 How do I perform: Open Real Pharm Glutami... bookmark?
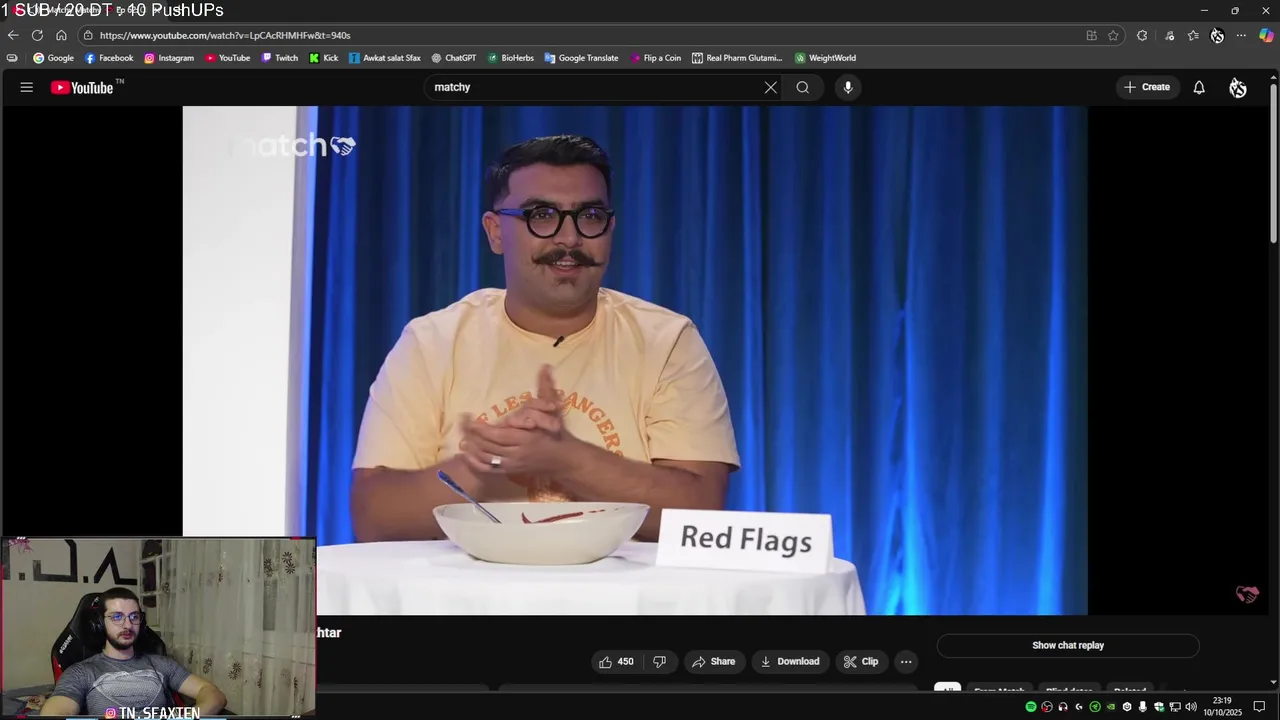(x=738, y=58)
